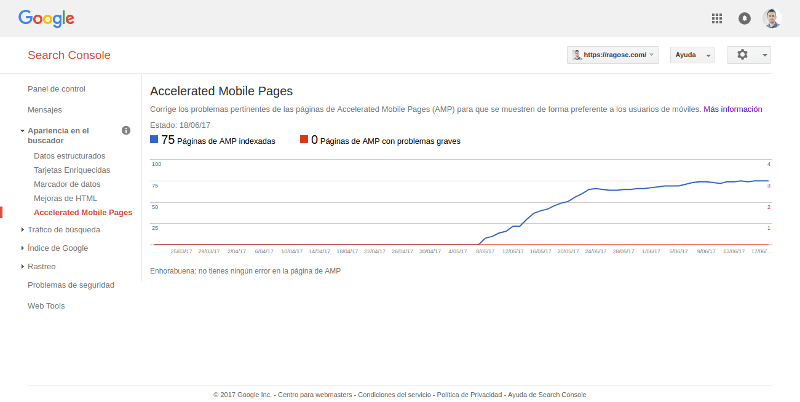Expand the Rastreo section
Image resolution: width=800 pixels, height=402 pixels.
tap(22, 266)
